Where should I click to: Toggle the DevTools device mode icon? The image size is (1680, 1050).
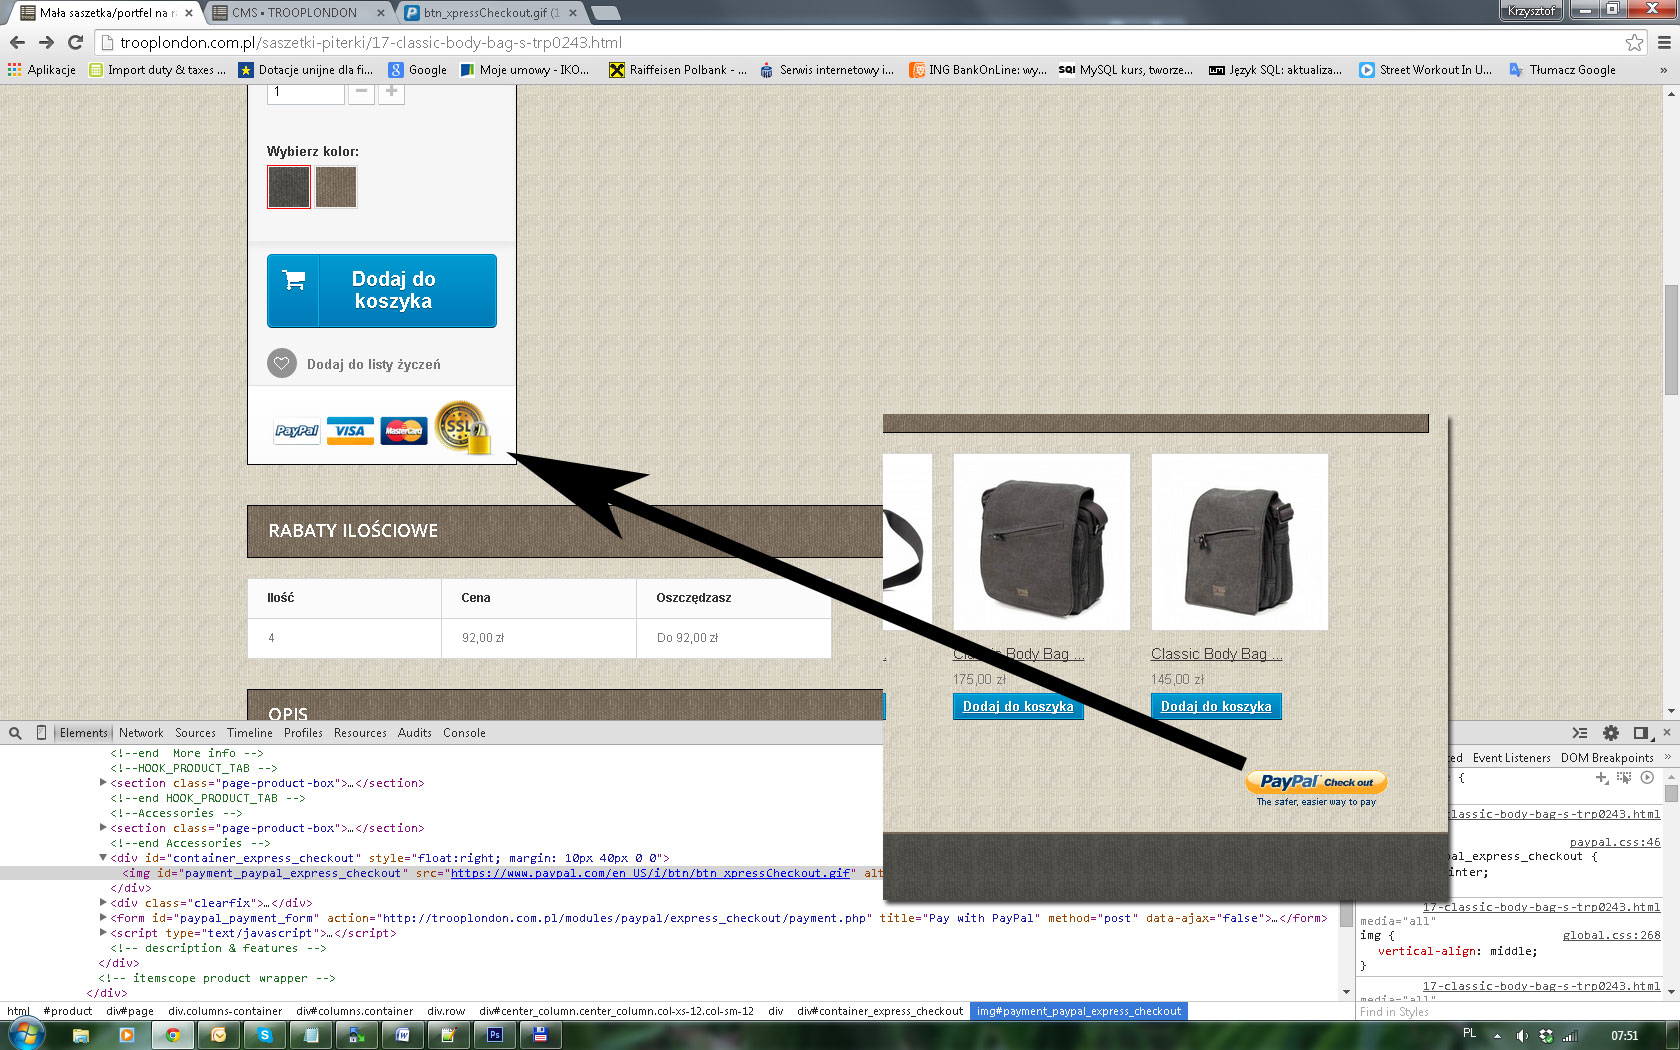pos(41,733)
